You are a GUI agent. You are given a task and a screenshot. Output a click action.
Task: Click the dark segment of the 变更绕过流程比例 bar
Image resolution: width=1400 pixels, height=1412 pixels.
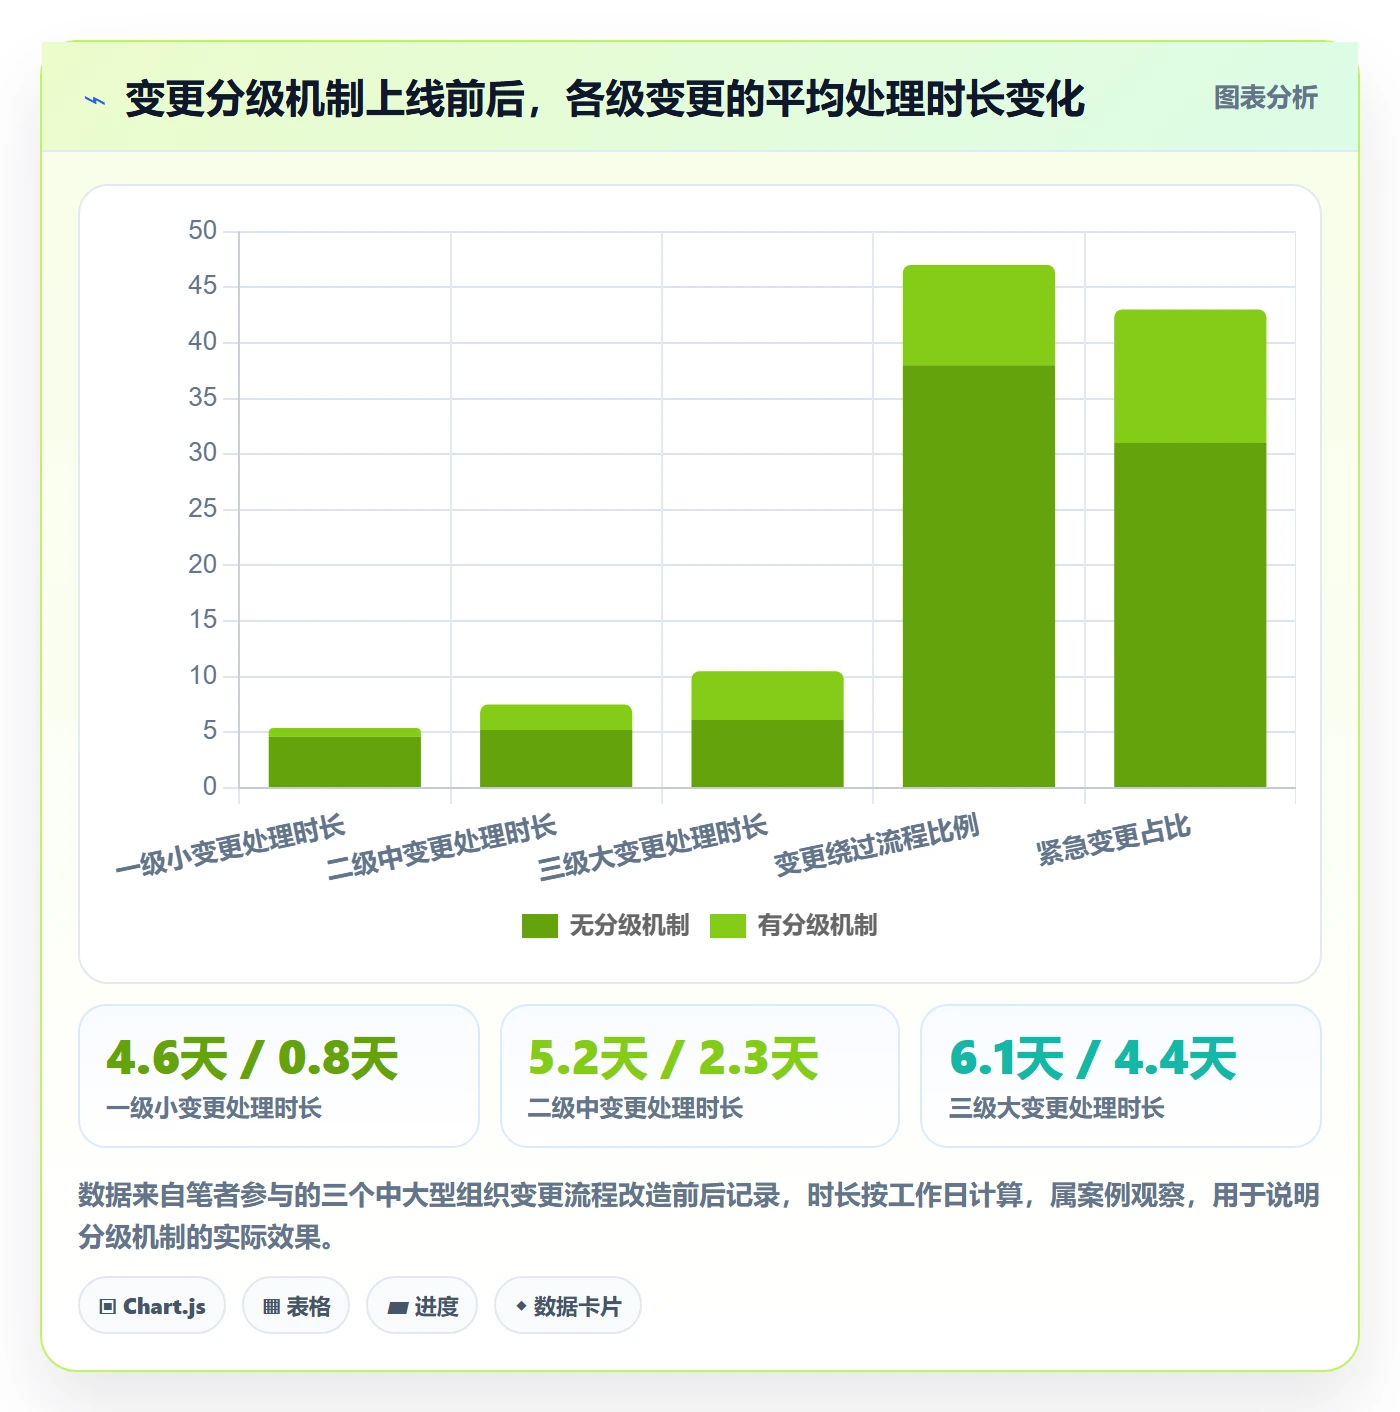[979, 577]
